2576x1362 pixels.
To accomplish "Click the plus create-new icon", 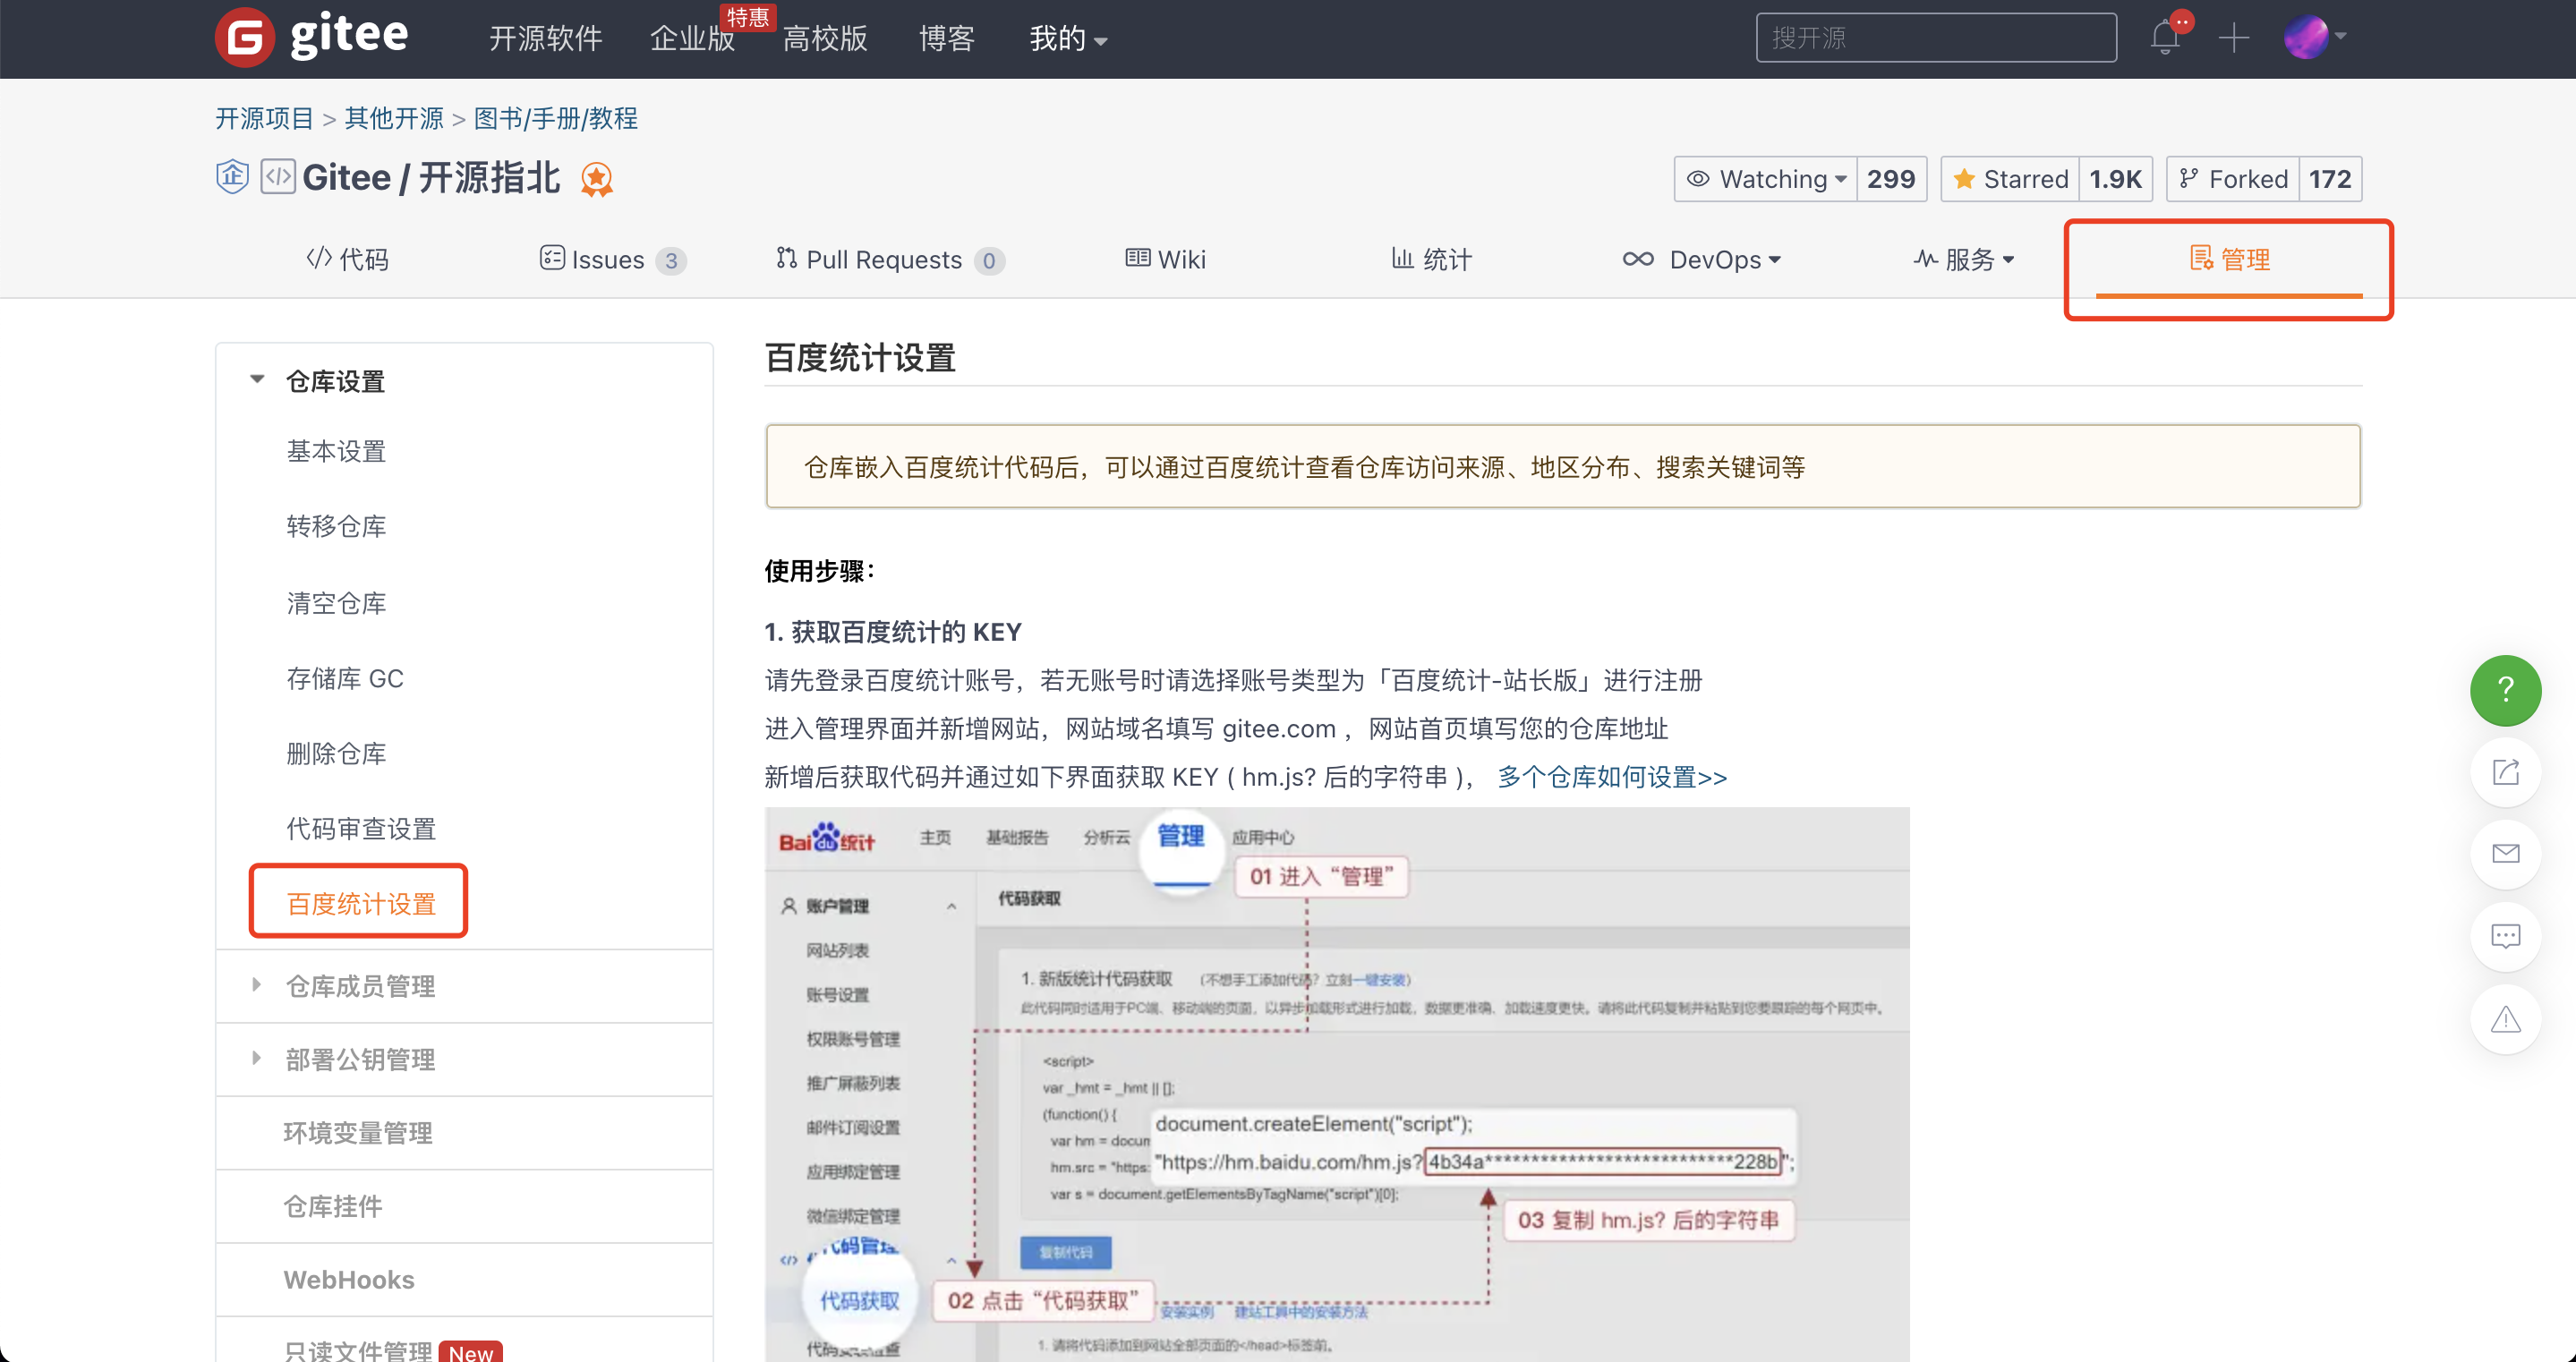I will [x=2233, y=38].
